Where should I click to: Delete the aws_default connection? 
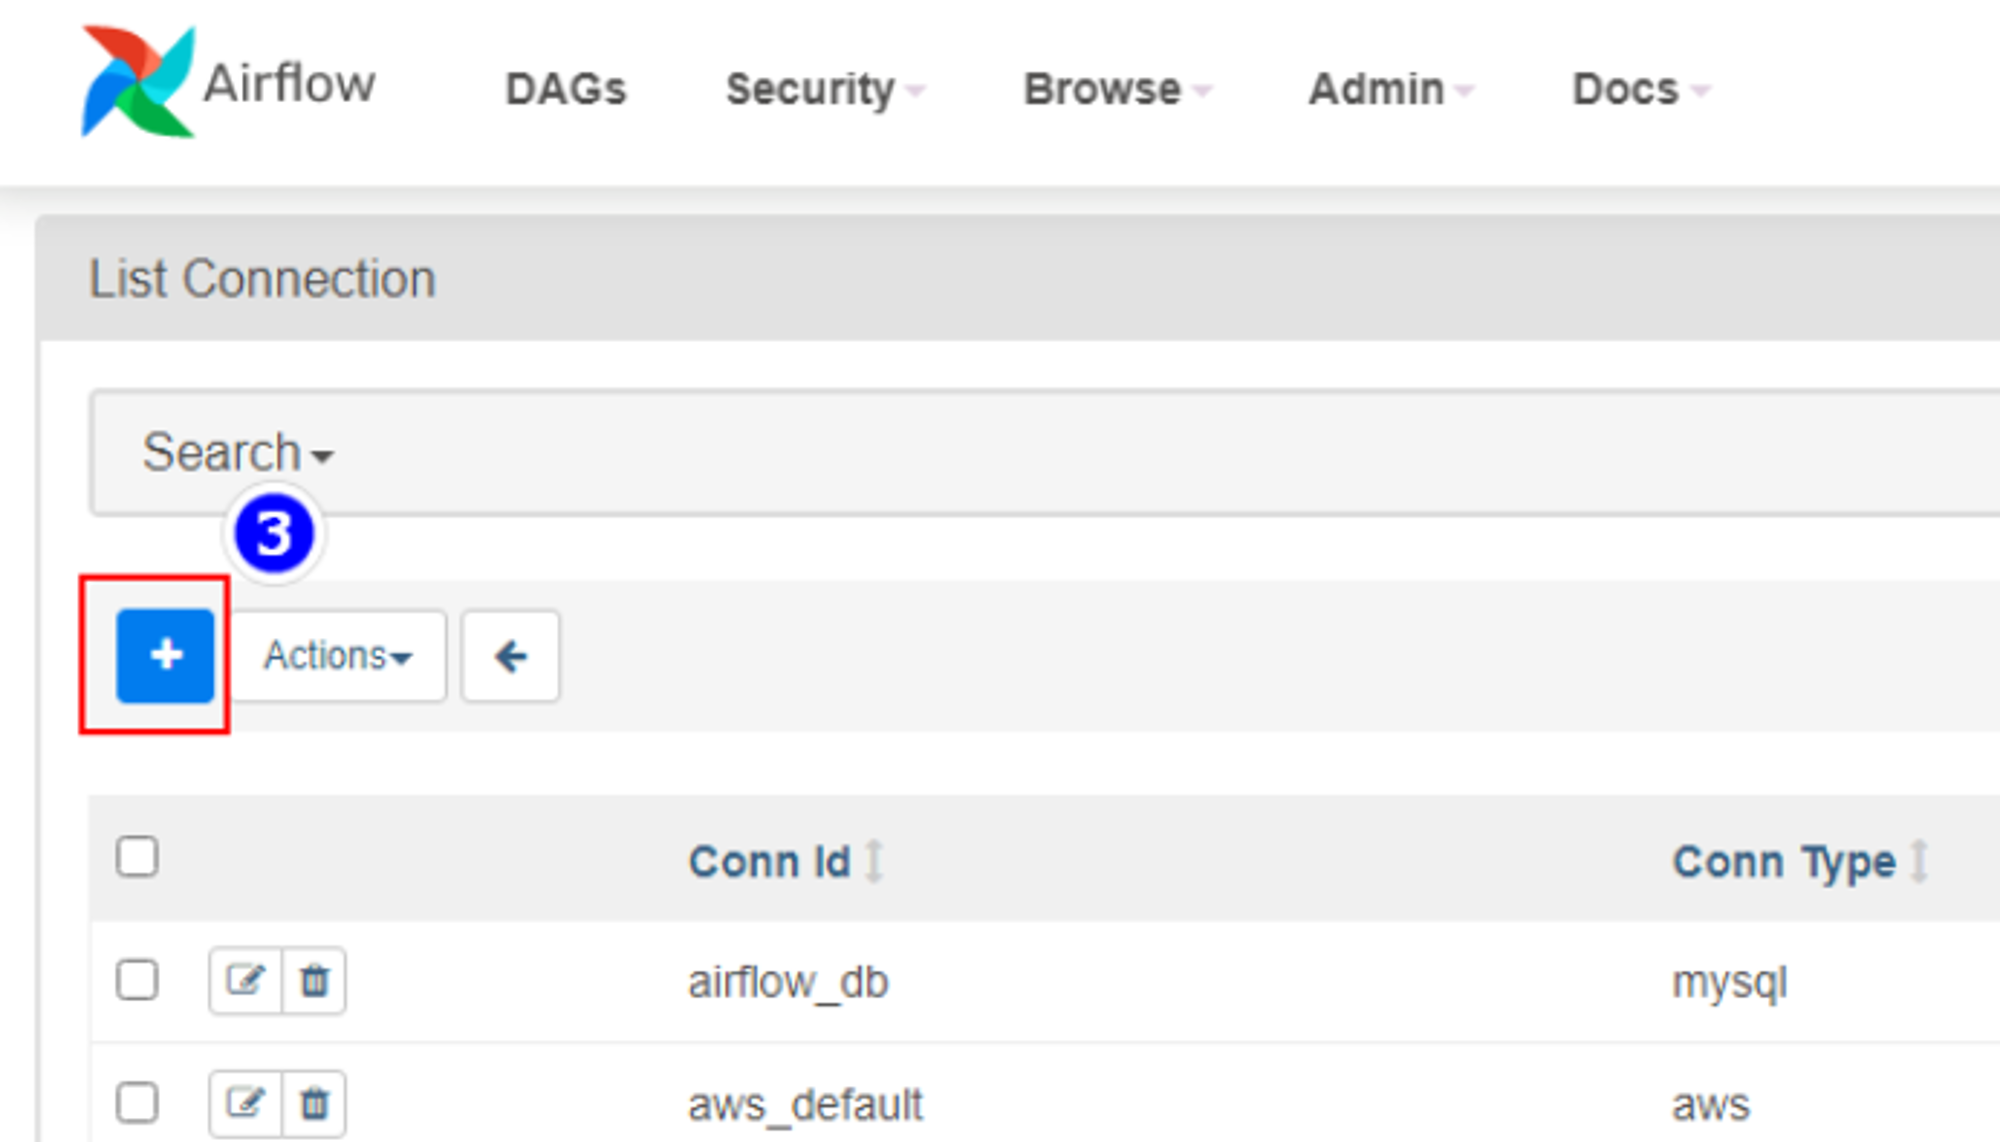click(x=315, y=1103)
